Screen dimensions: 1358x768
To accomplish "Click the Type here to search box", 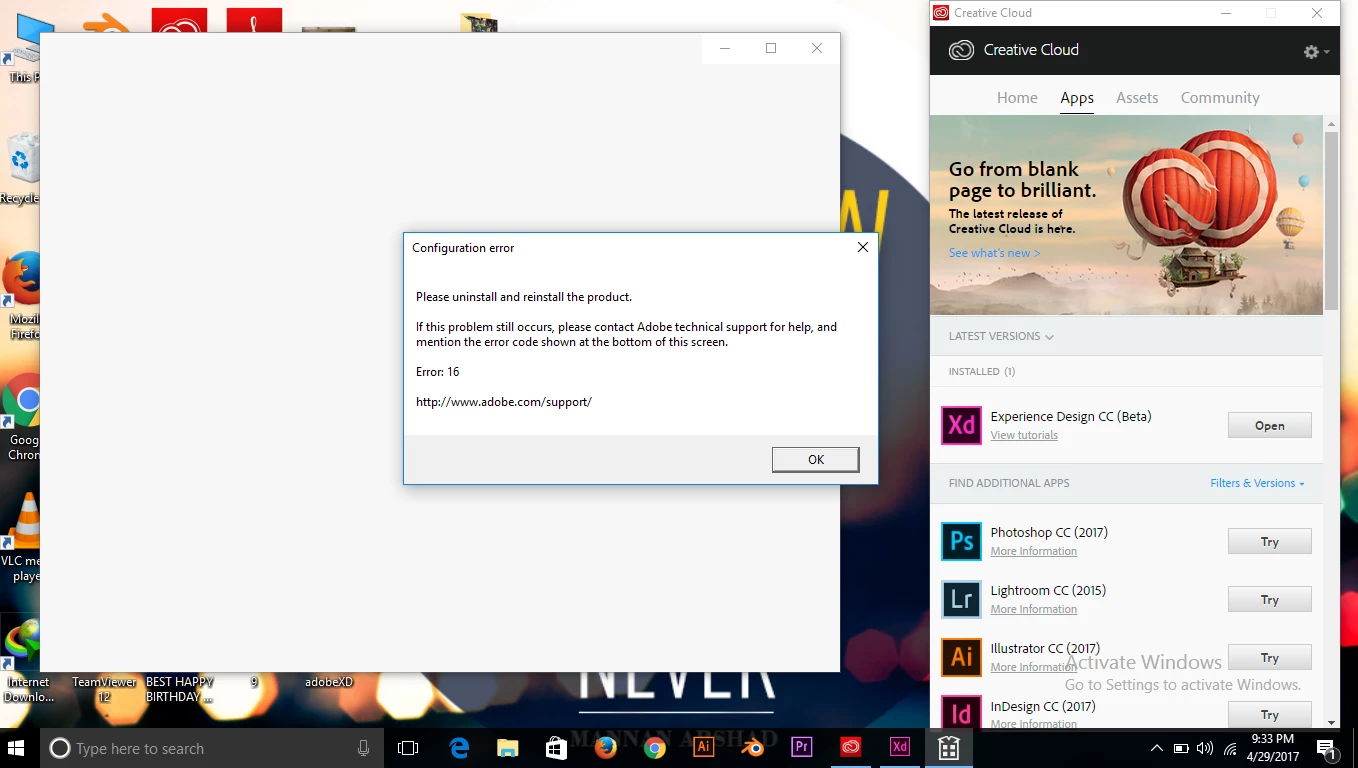I will tap(211, 748).
